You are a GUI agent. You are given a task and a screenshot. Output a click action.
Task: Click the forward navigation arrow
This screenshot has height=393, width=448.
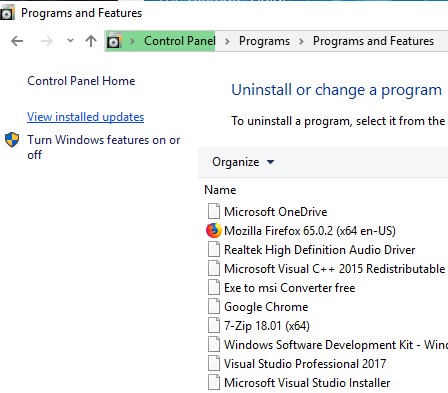[47, 41]
